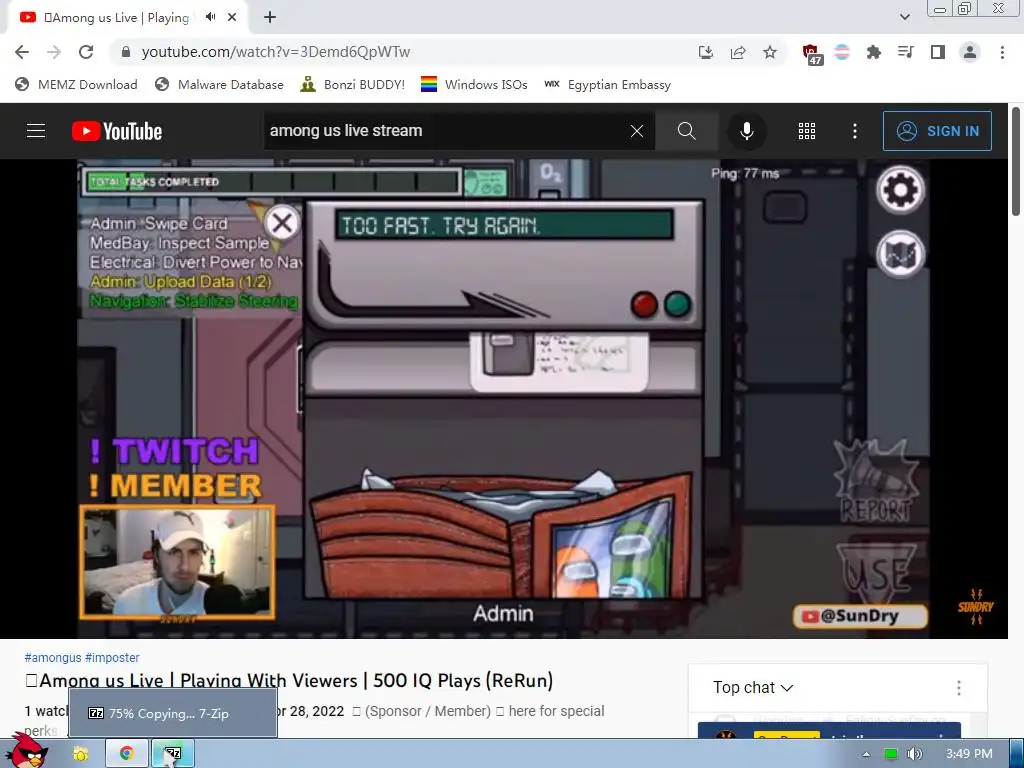Click the #imposter hashtag link

[112, 658]
